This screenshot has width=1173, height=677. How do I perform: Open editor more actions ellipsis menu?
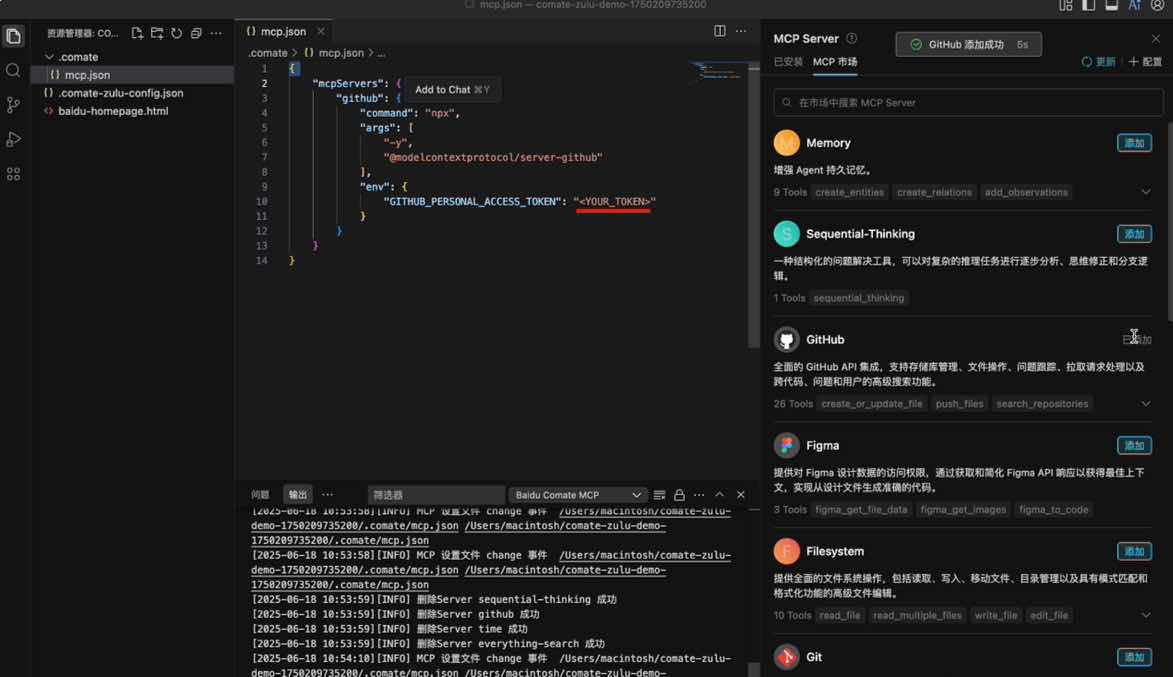pyautogui.click(x=741, y=31)
